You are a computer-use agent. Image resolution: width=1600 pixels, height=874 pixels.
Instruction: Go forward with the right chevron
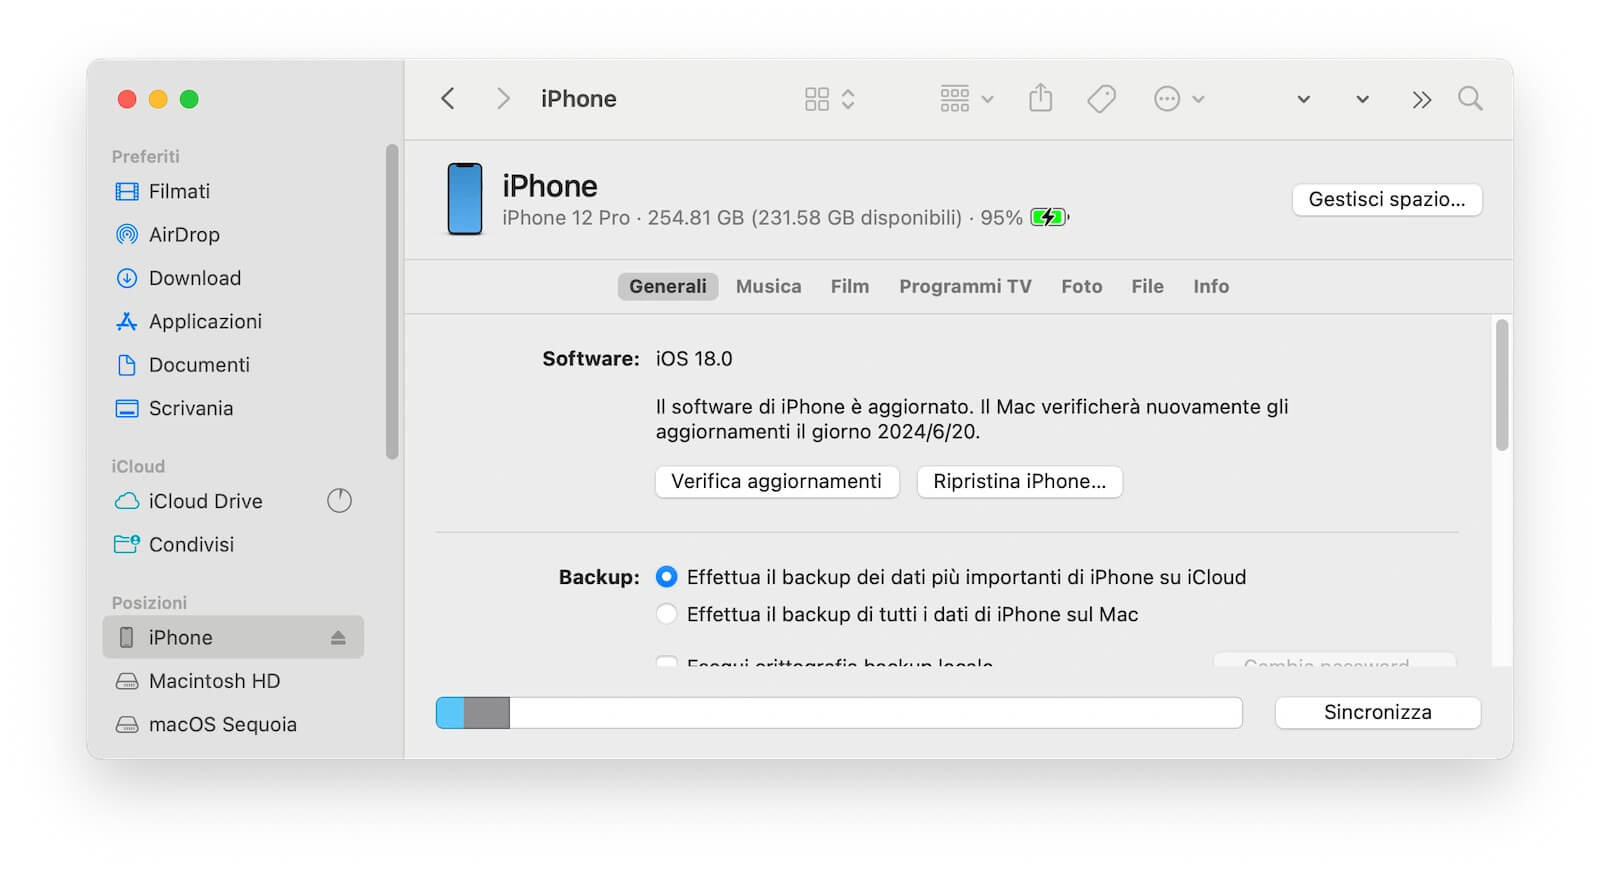click(503, 98)
